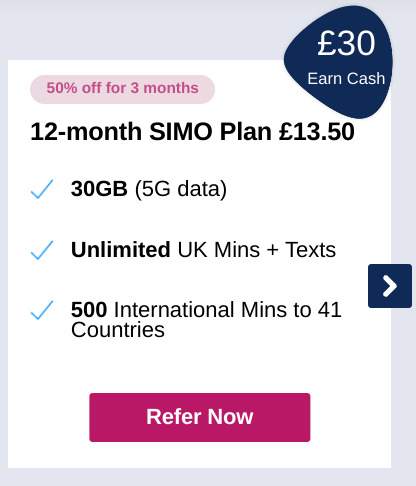Click the £13.50 price in the heading
This screenshot has width=416, height=486.
tap(317, 132)
